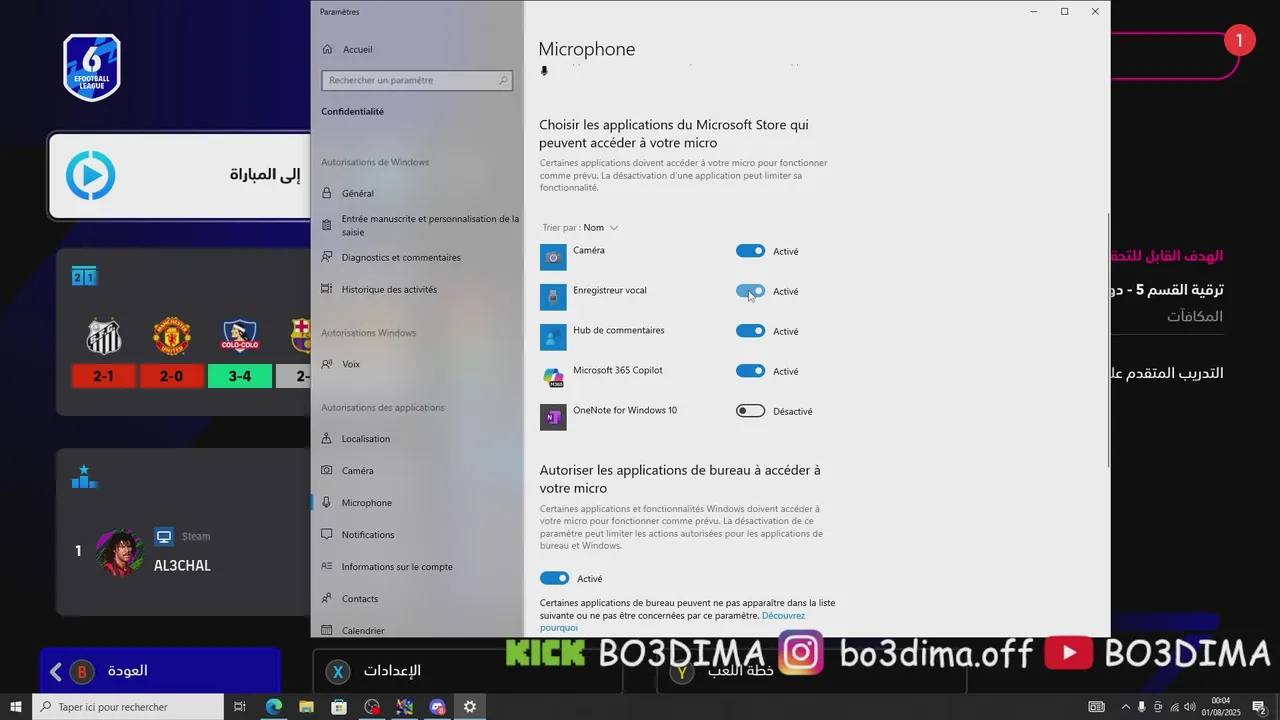
Task: Toggle microphone access for Hub de commentaires
Action: (x=750, y=331)
